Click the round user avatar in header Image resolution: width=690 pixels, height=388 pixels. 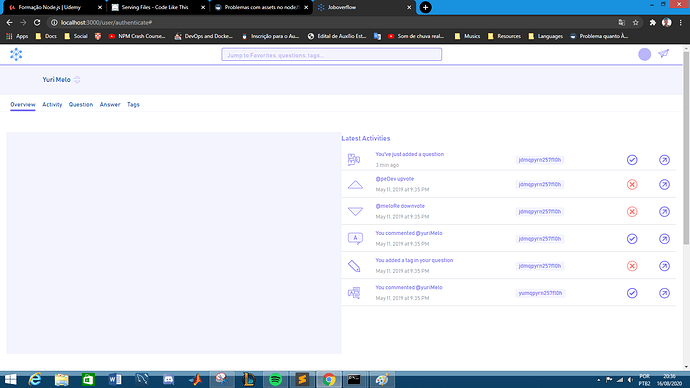pyautogui.click(x=644, y=54)
